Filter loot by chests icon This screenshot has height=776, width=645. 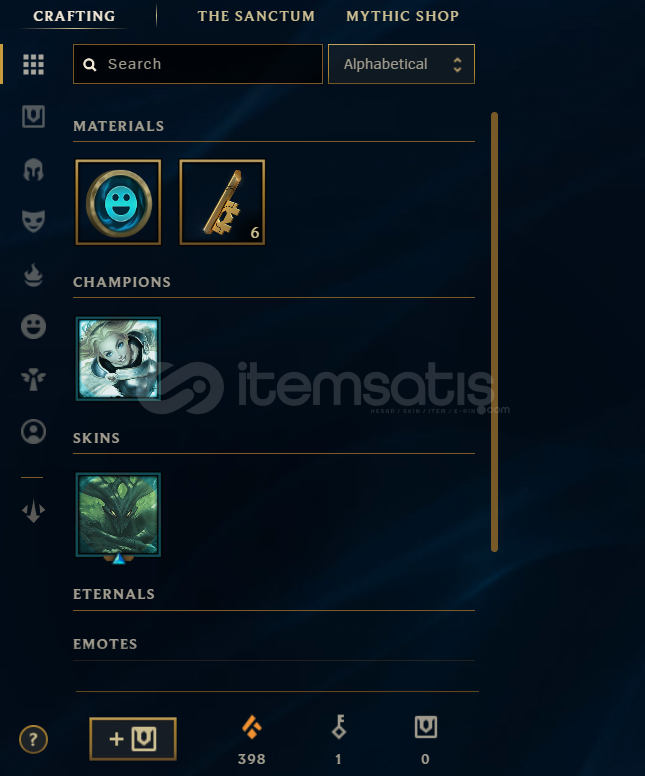[33, 117]
